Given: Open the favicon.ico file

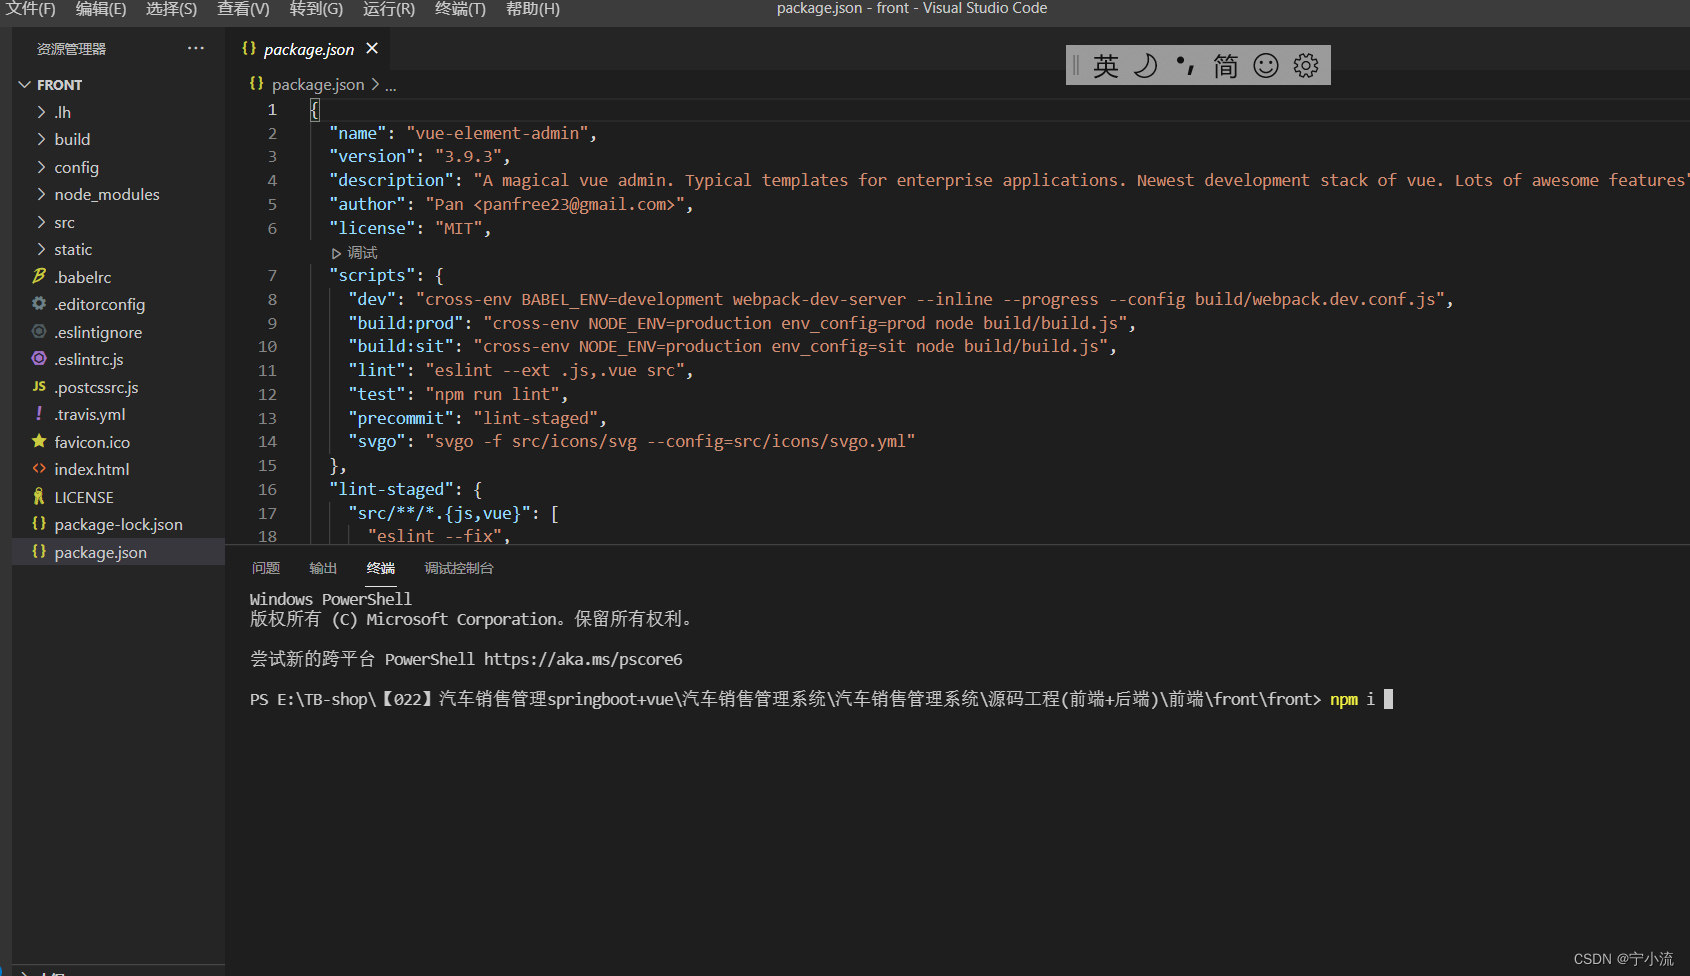Looking at the screenshot, I should [x=120, y=442].
